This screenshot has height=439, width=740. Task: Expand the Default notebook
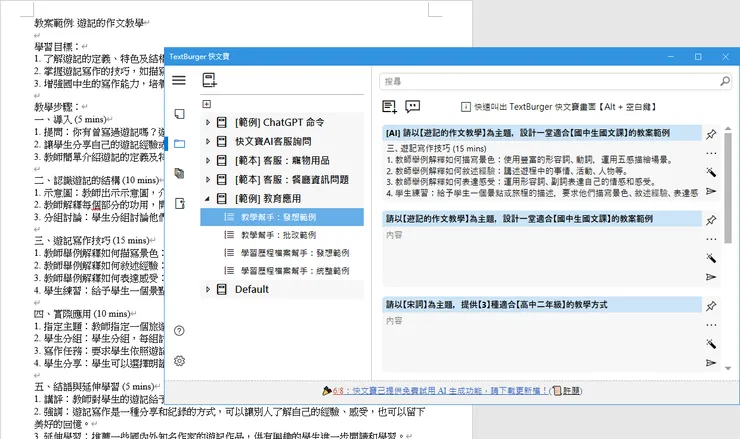tap(208, 289)
